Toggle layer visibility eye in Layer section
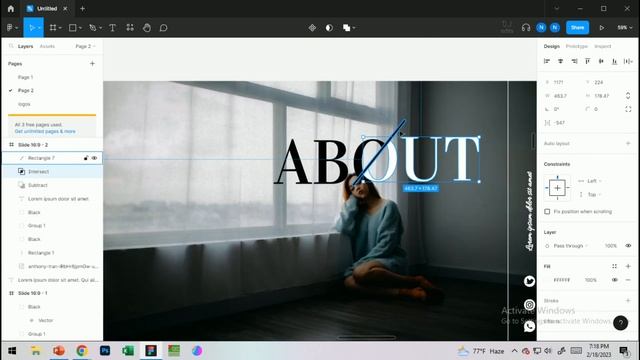The height and width of the screenshot is (360, 640). [x=628, y=246]
